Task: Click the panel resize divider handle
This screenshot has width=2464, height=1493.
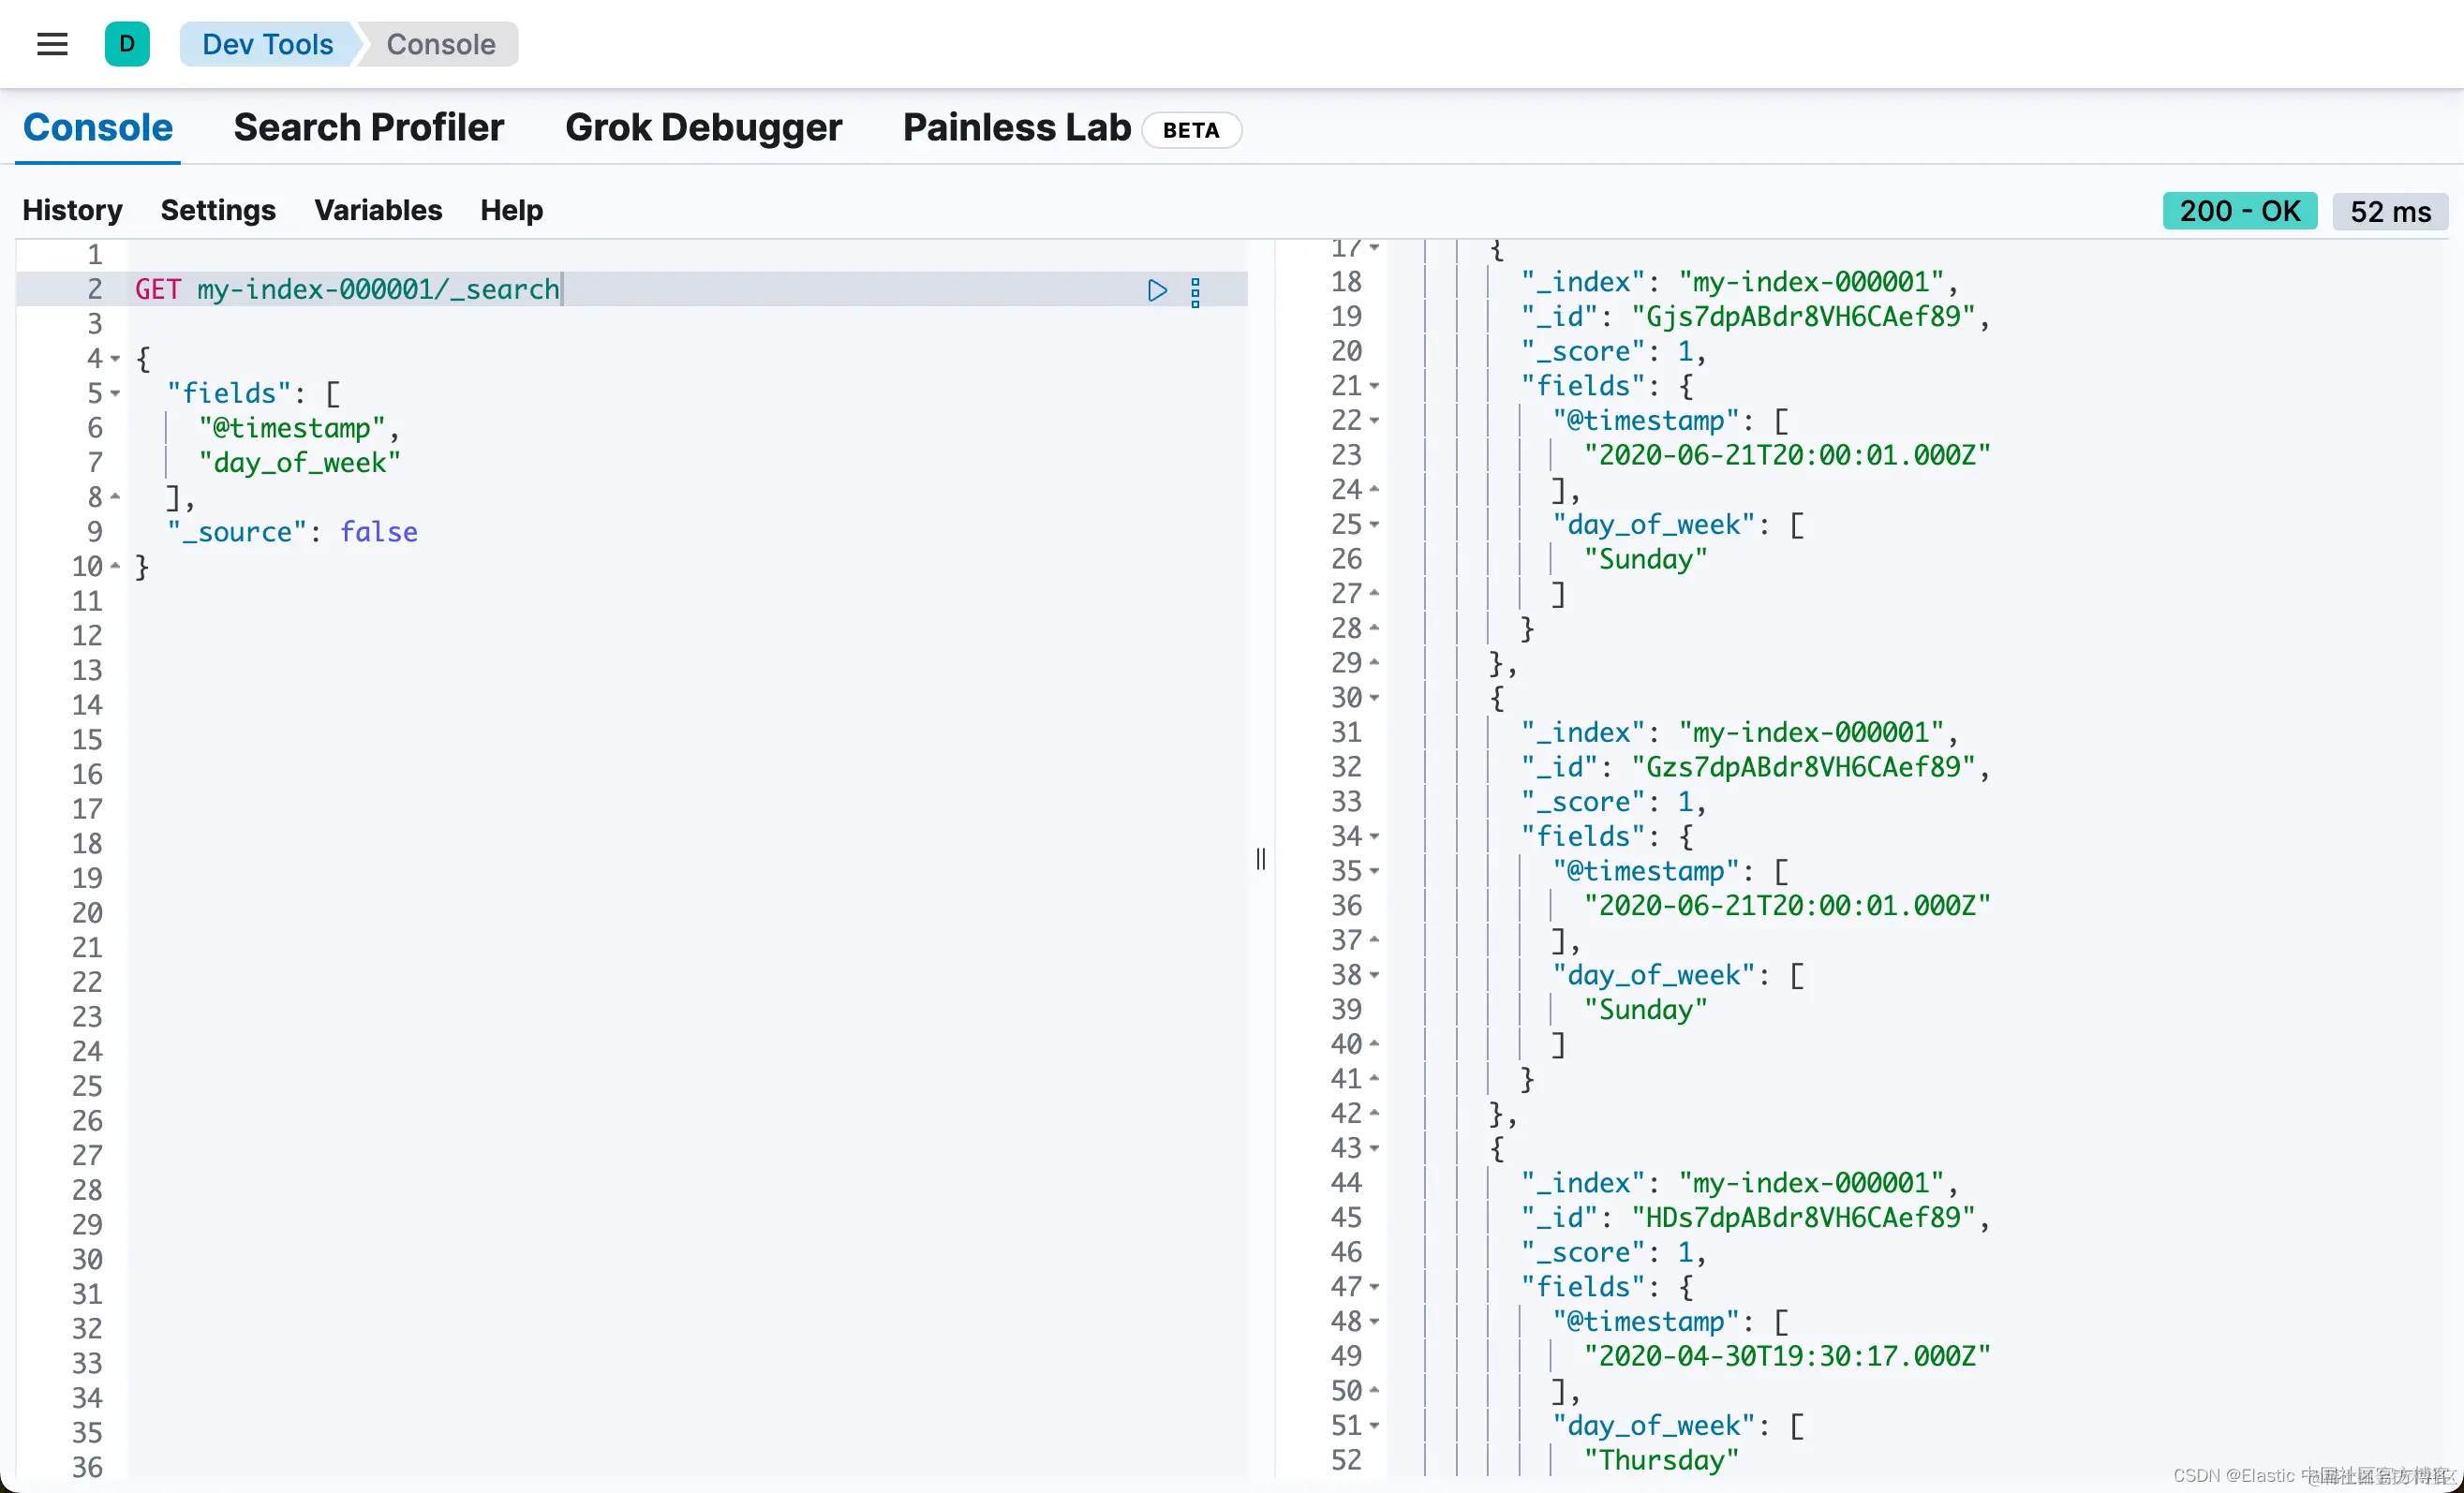Action: click(x=1261, y=859)
